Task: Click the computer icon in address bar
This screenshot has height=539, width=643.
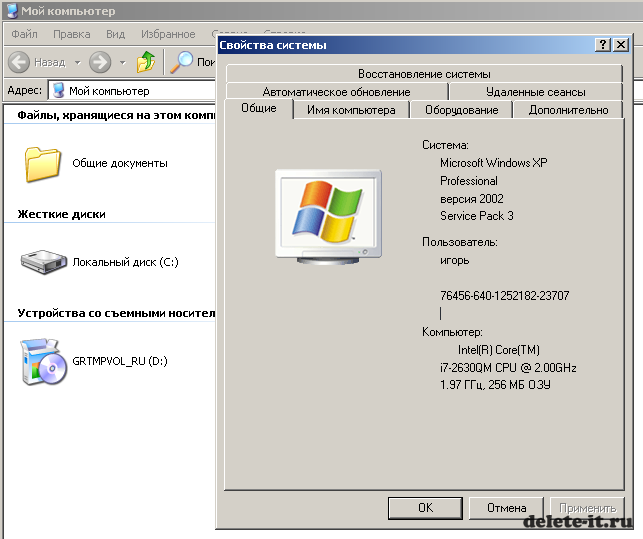Action: pyautogui.click(x=59, y=90)
